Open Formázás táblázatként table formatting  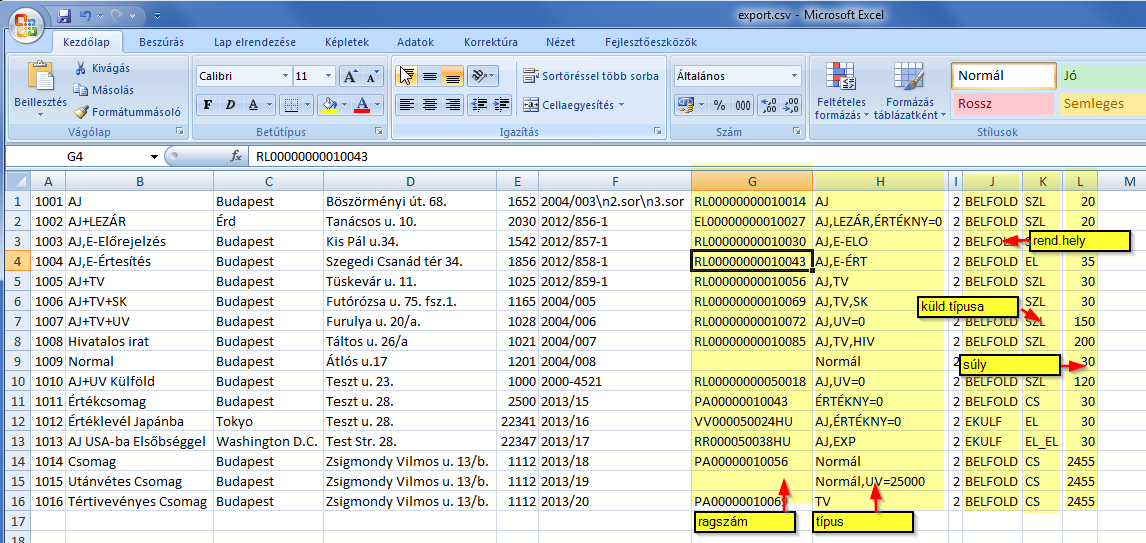[x=909, y=91]
